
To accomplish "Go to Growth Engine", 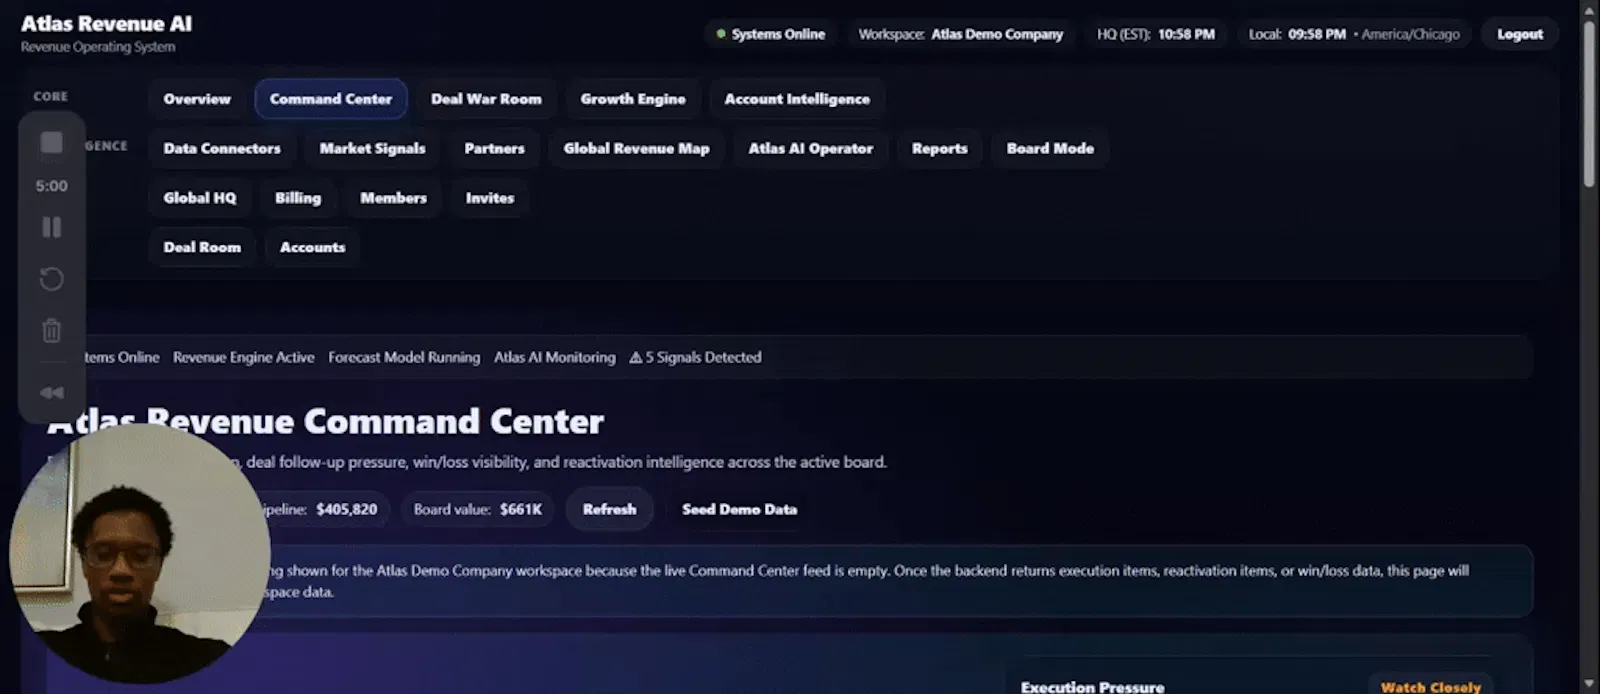I will (633, 99).
